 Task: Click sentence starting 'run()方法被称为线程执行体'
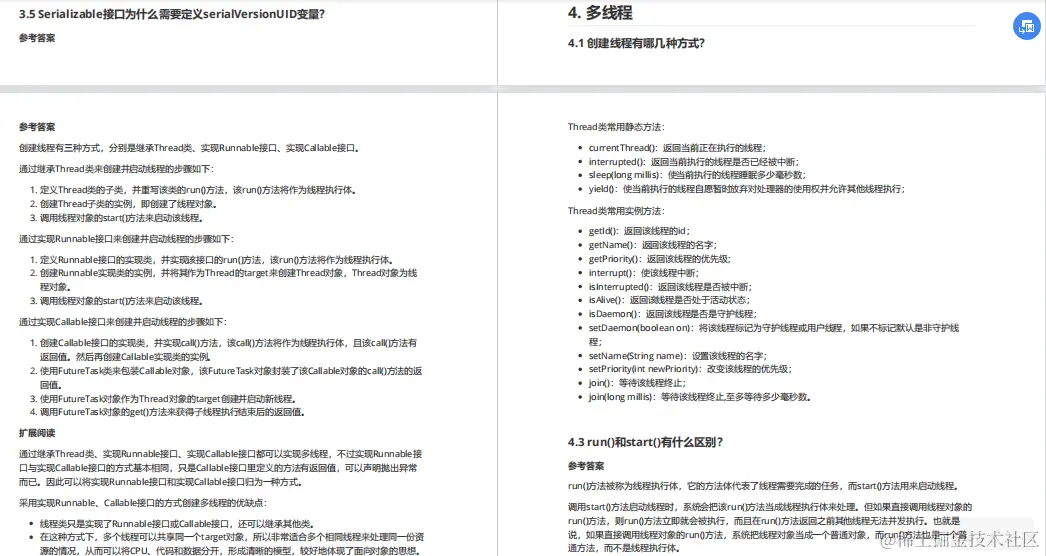[764, 487]
